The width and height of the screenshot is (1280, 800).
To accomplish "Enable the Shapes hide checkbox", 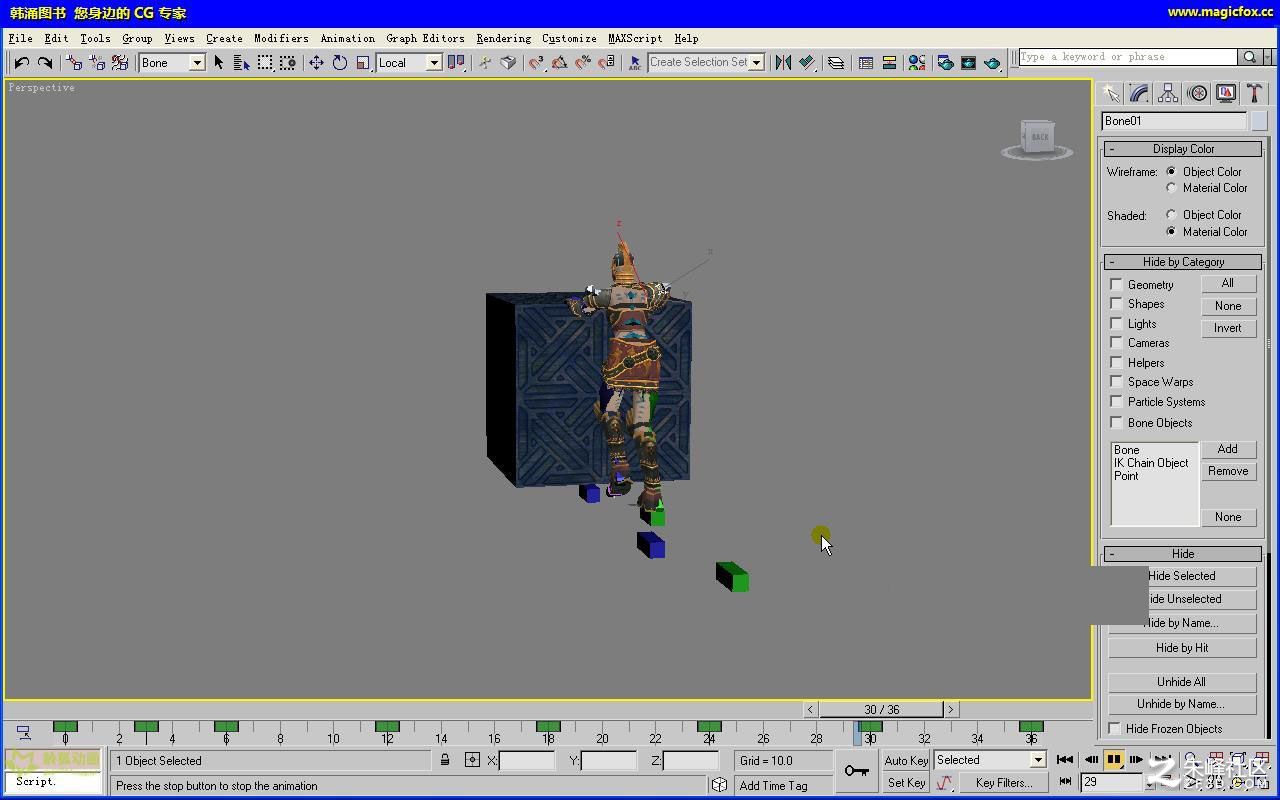I will click(x=1116, y=304).
